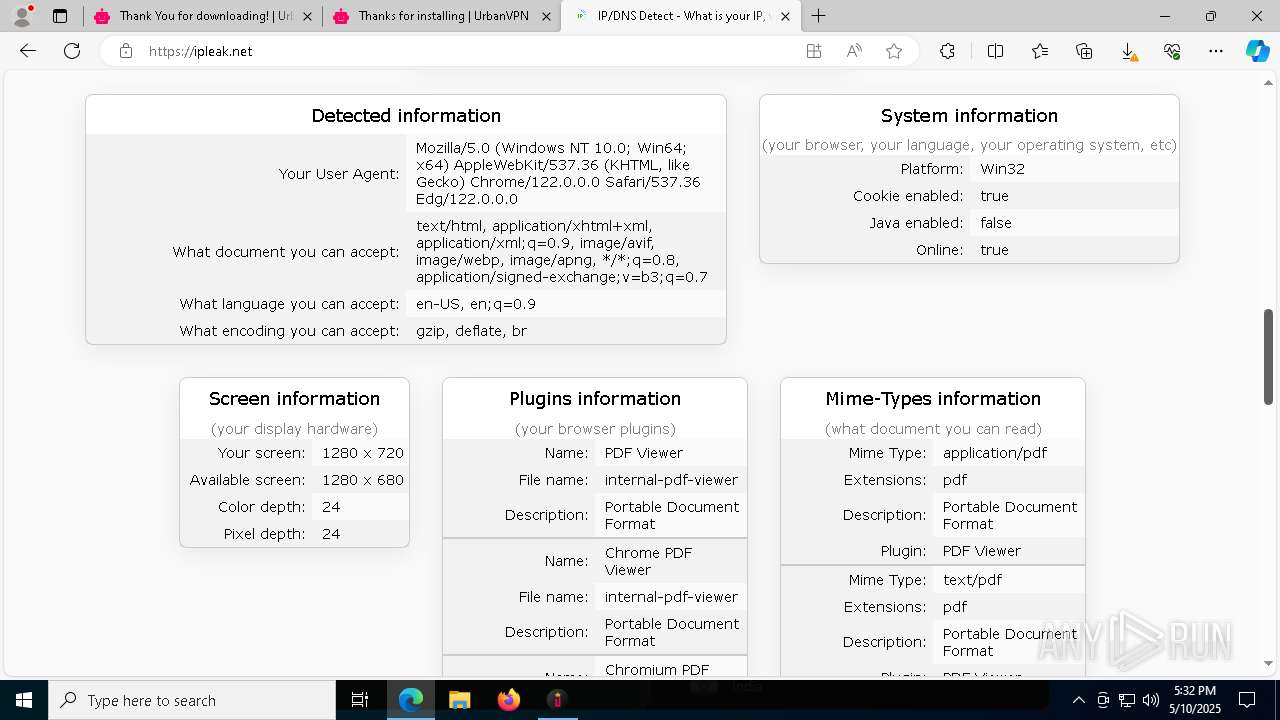The height and width of the screenshot is (720, 1280).
Task: Click the 1280 x 680 available screen value
Action: (363, 480)
